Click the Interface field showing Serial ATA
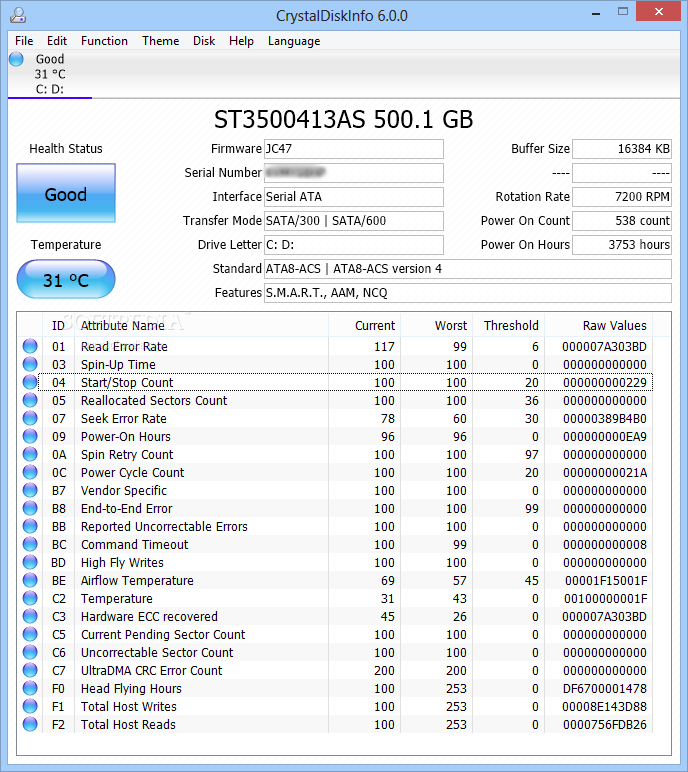Screen dimensions: 688x772 click(354, 197)
